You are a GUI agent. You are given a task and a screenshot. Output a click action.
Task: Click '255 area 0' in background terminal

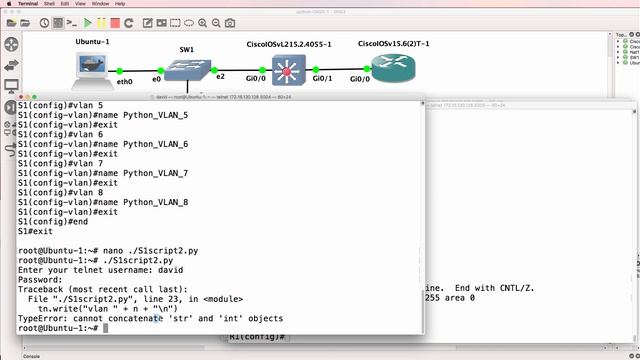(450, 298)
